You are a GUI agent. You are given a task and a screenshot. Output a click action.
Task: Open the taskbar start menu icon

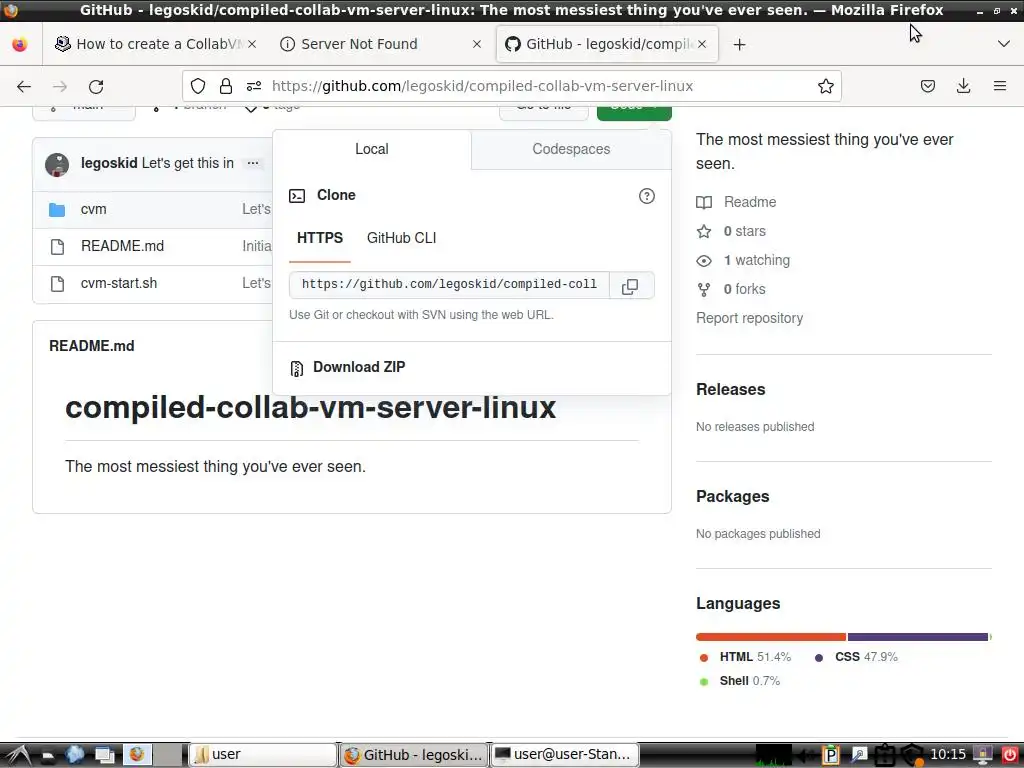click(18, 755)
